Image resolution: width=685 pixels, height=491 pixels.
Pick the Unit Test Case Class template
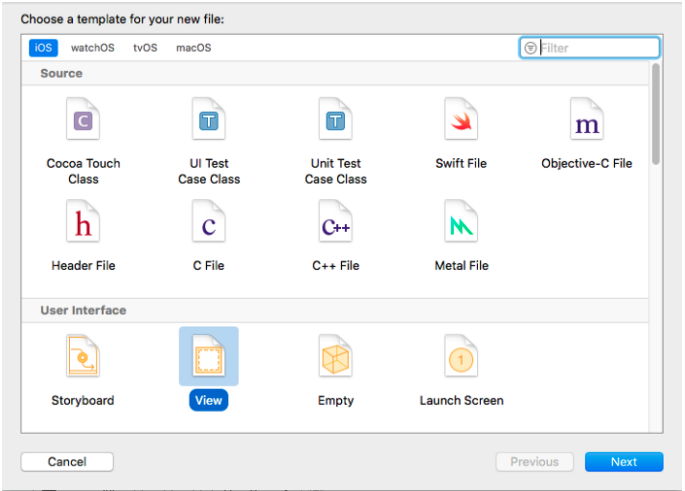(x=335, y=123)
